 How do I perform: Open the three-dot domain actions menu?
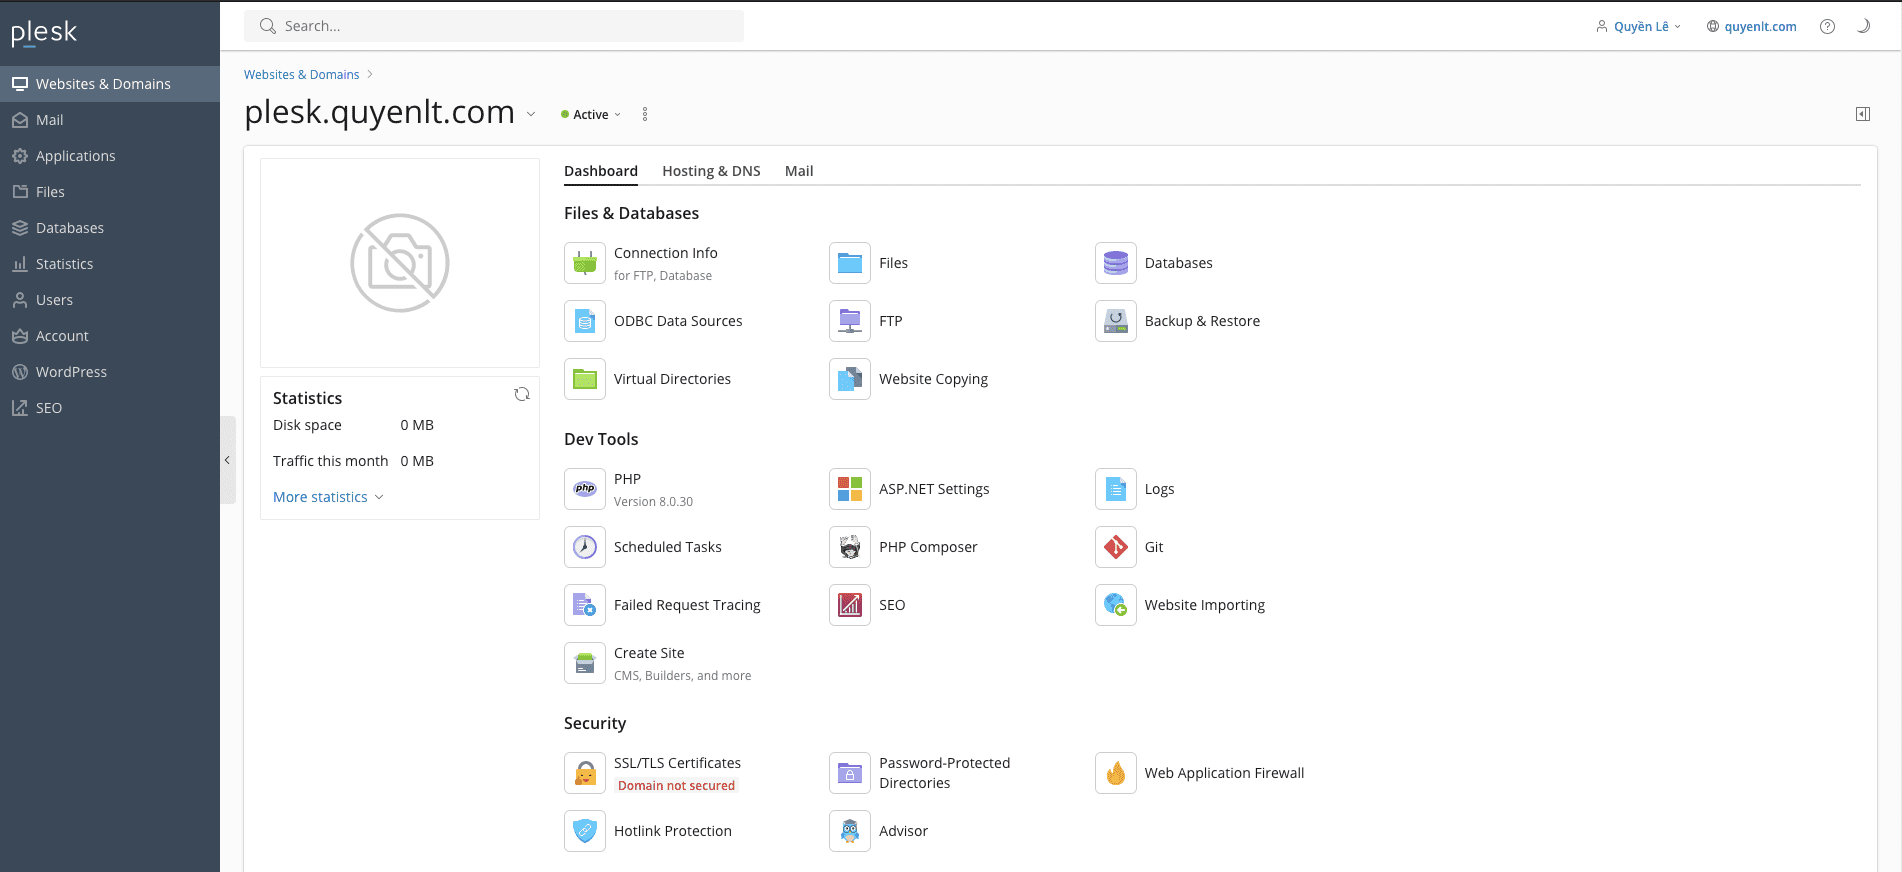point(645,114)
